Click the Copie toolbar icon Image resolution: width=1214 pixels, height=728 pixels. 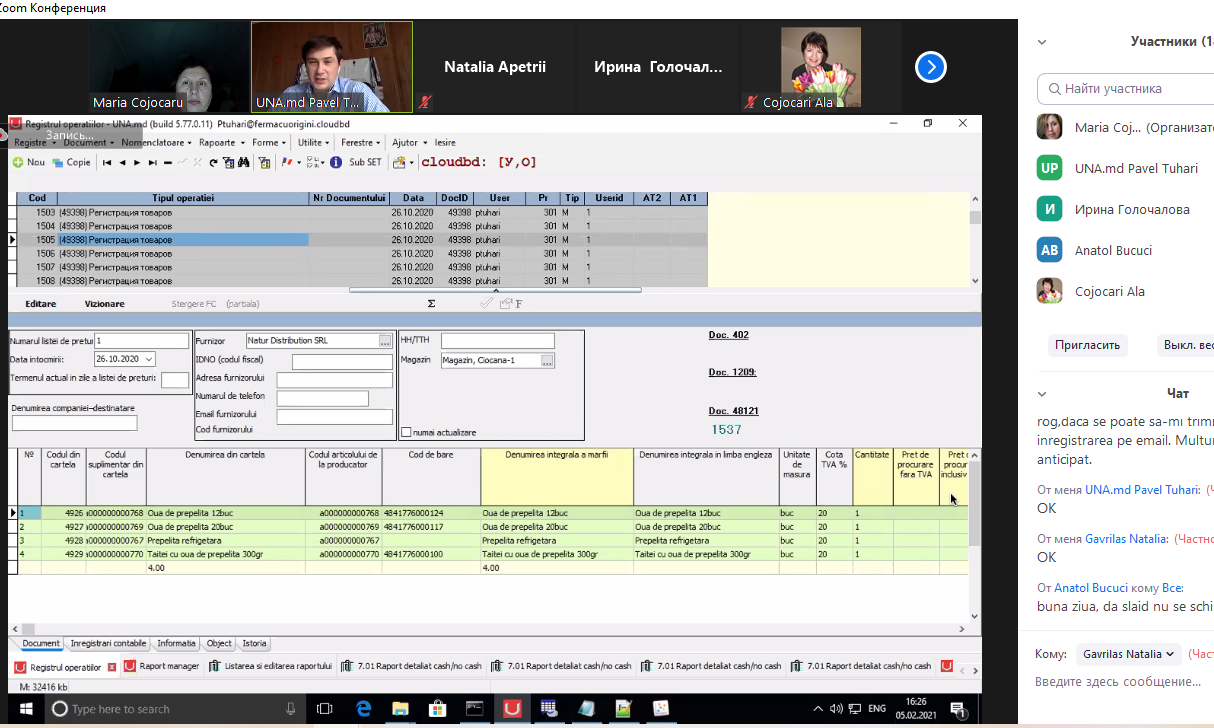(58, 162)
